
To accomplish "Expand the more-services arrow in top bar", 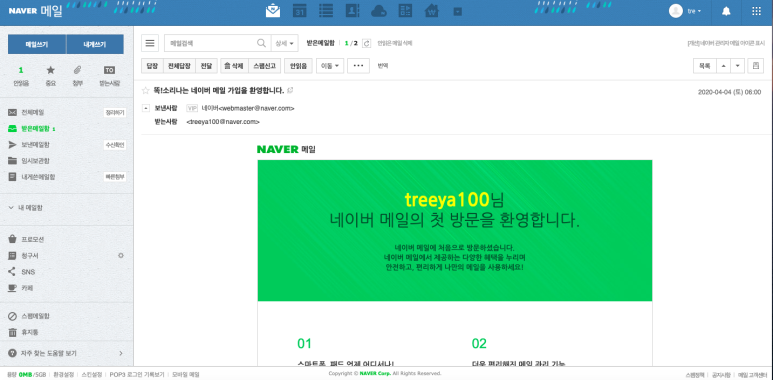I will pos(457,11).
